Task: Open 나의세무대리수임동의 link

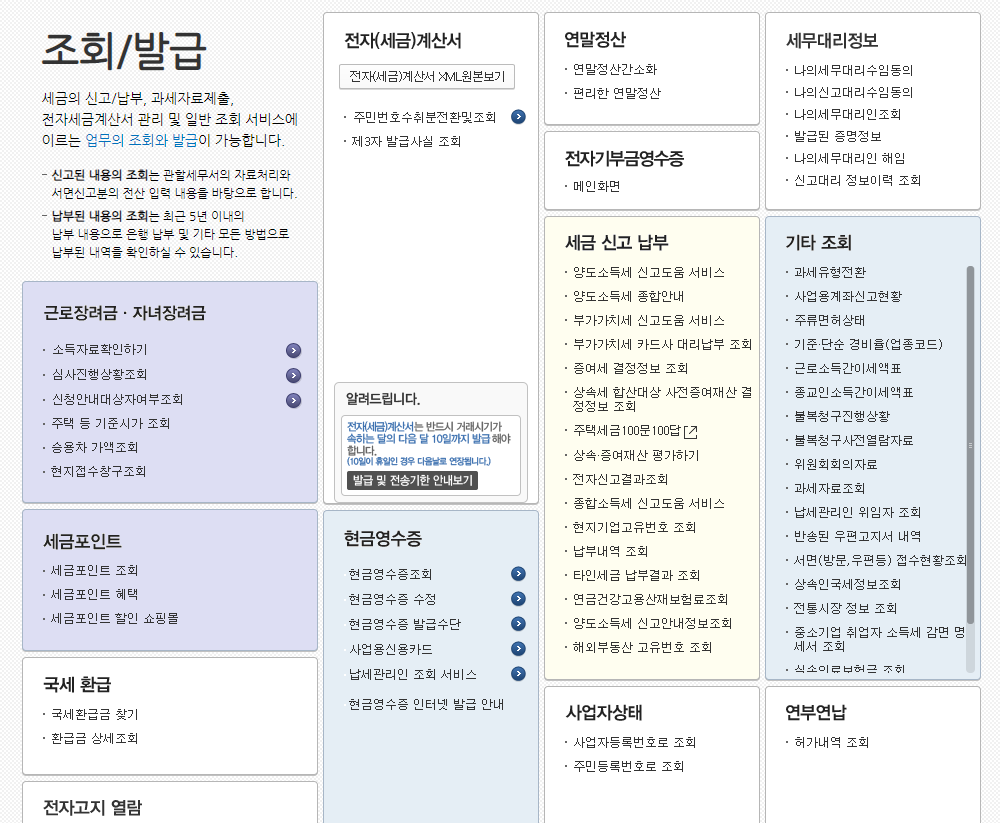Action: 853,70
